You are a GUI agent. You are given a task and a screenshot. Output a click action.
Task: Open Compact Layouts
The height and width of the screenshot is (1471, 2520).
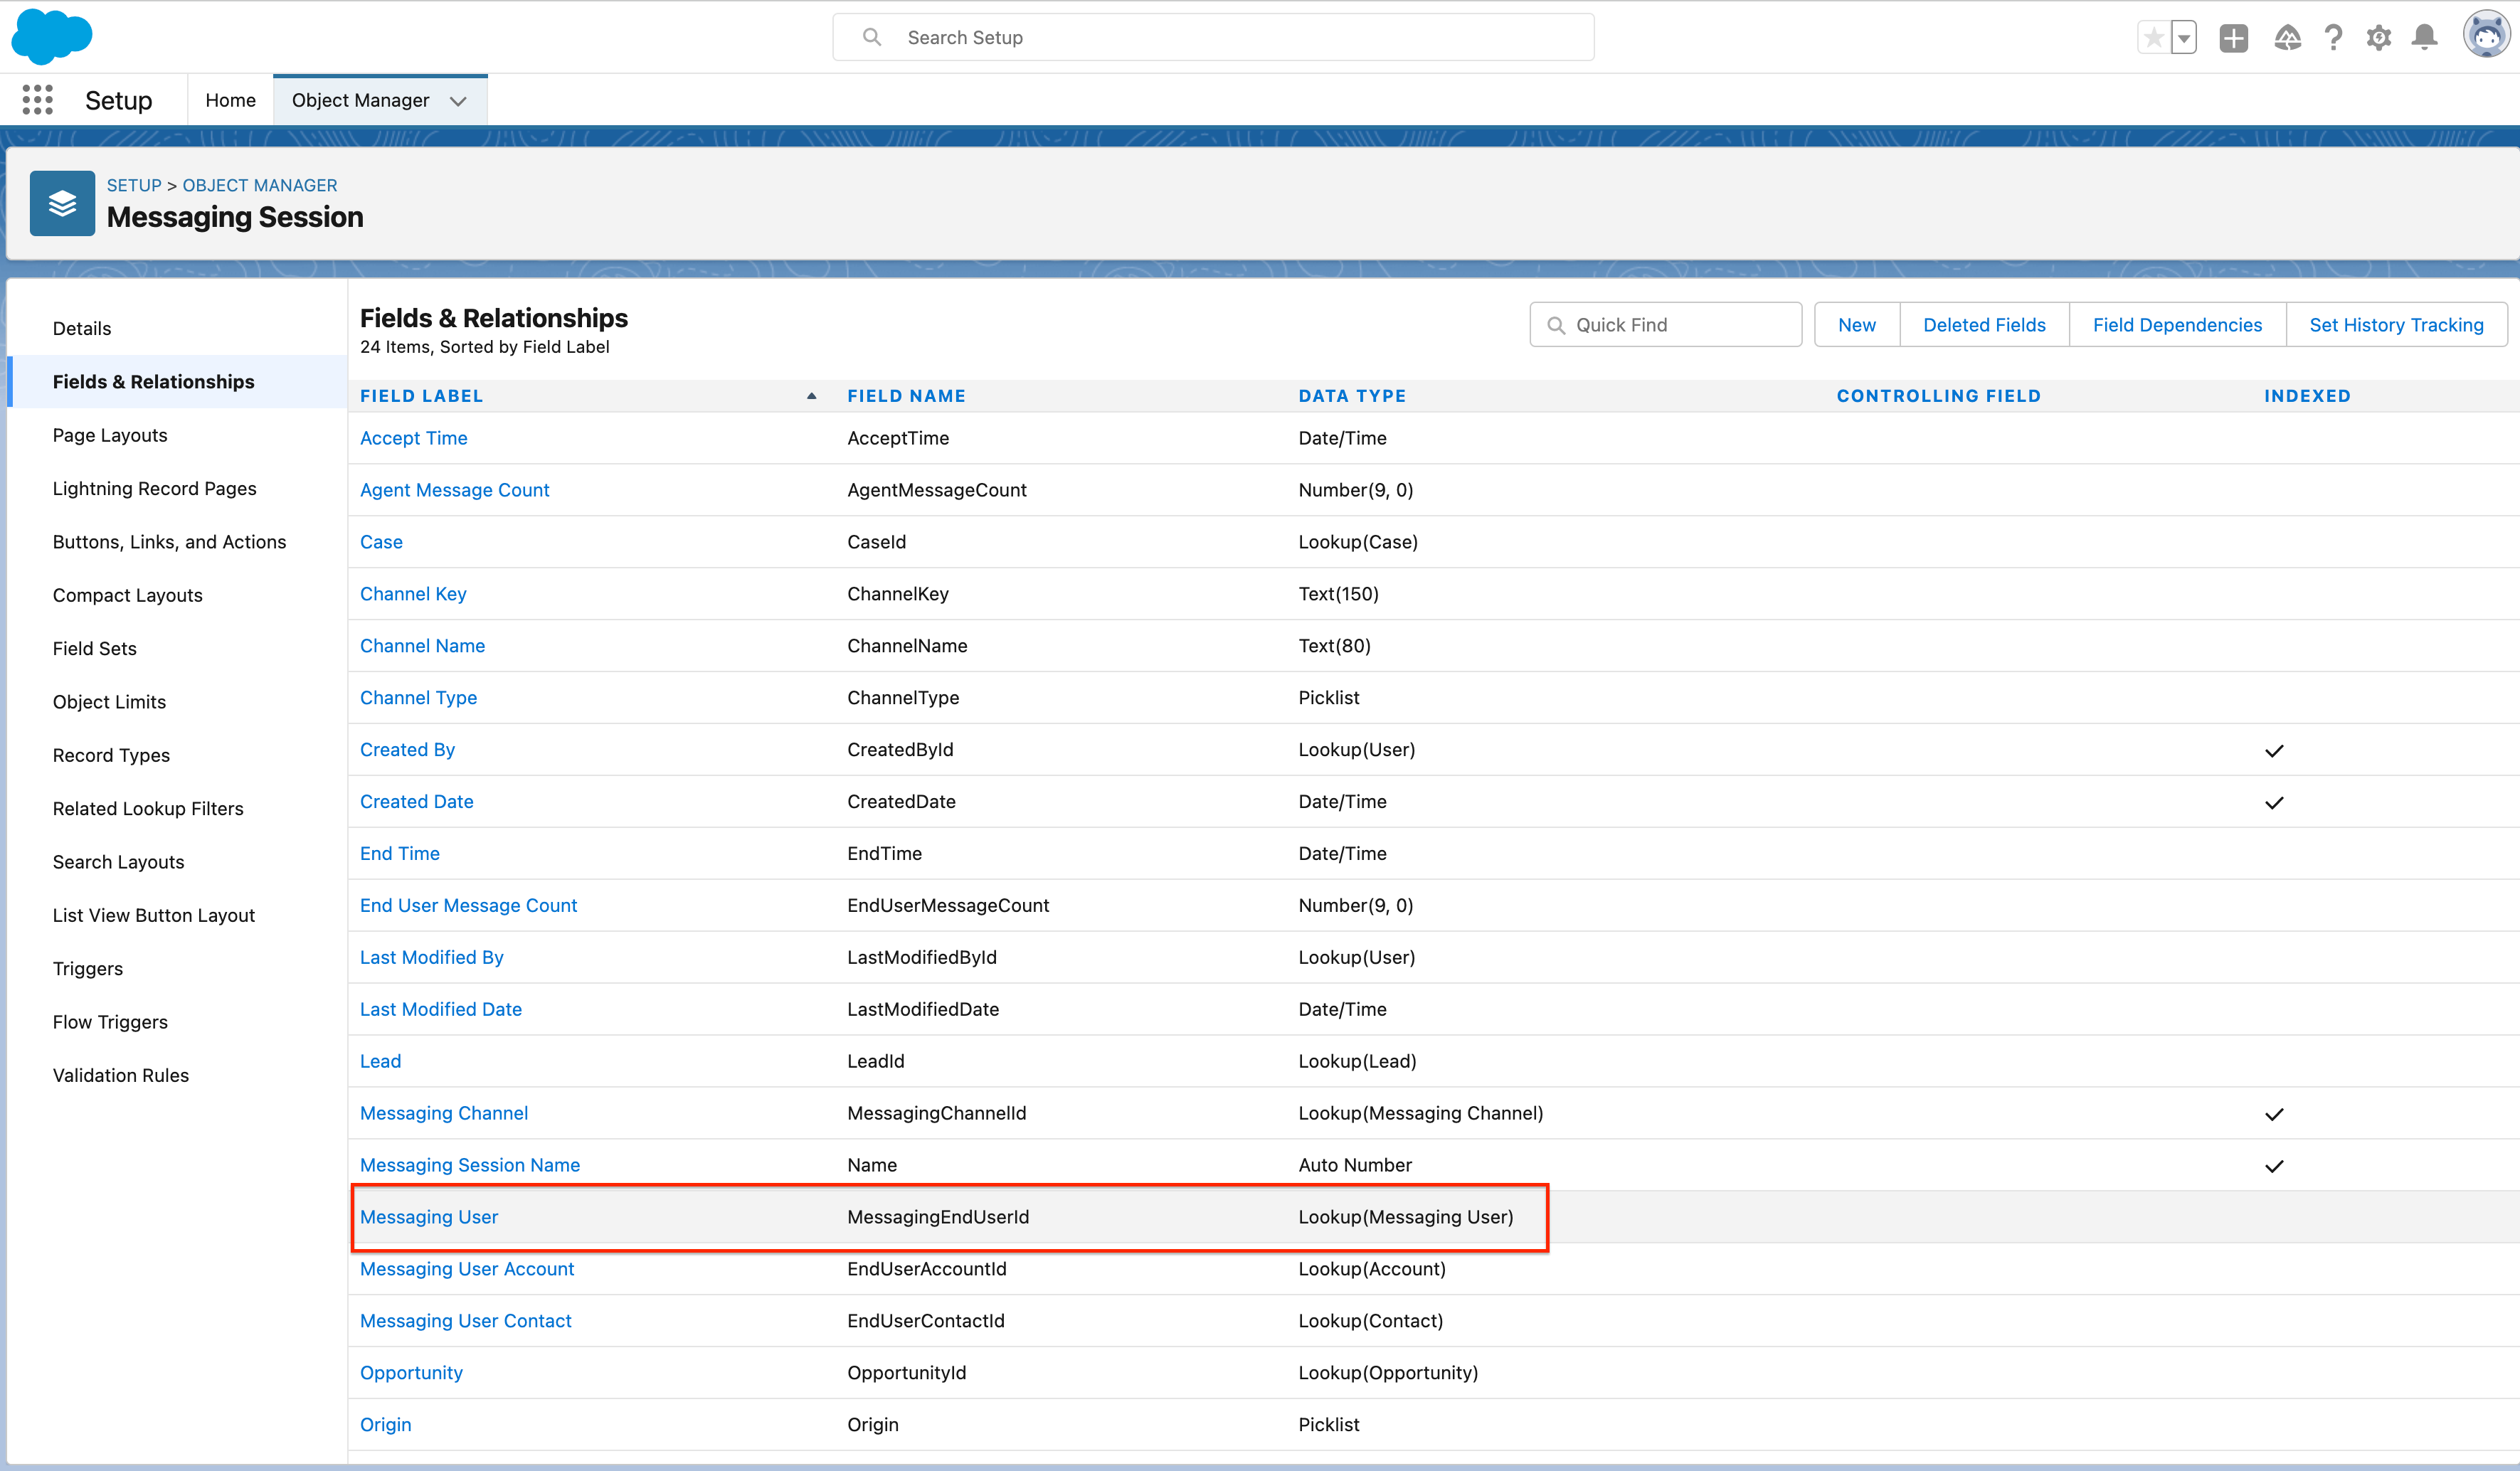(x=127, y=595)
